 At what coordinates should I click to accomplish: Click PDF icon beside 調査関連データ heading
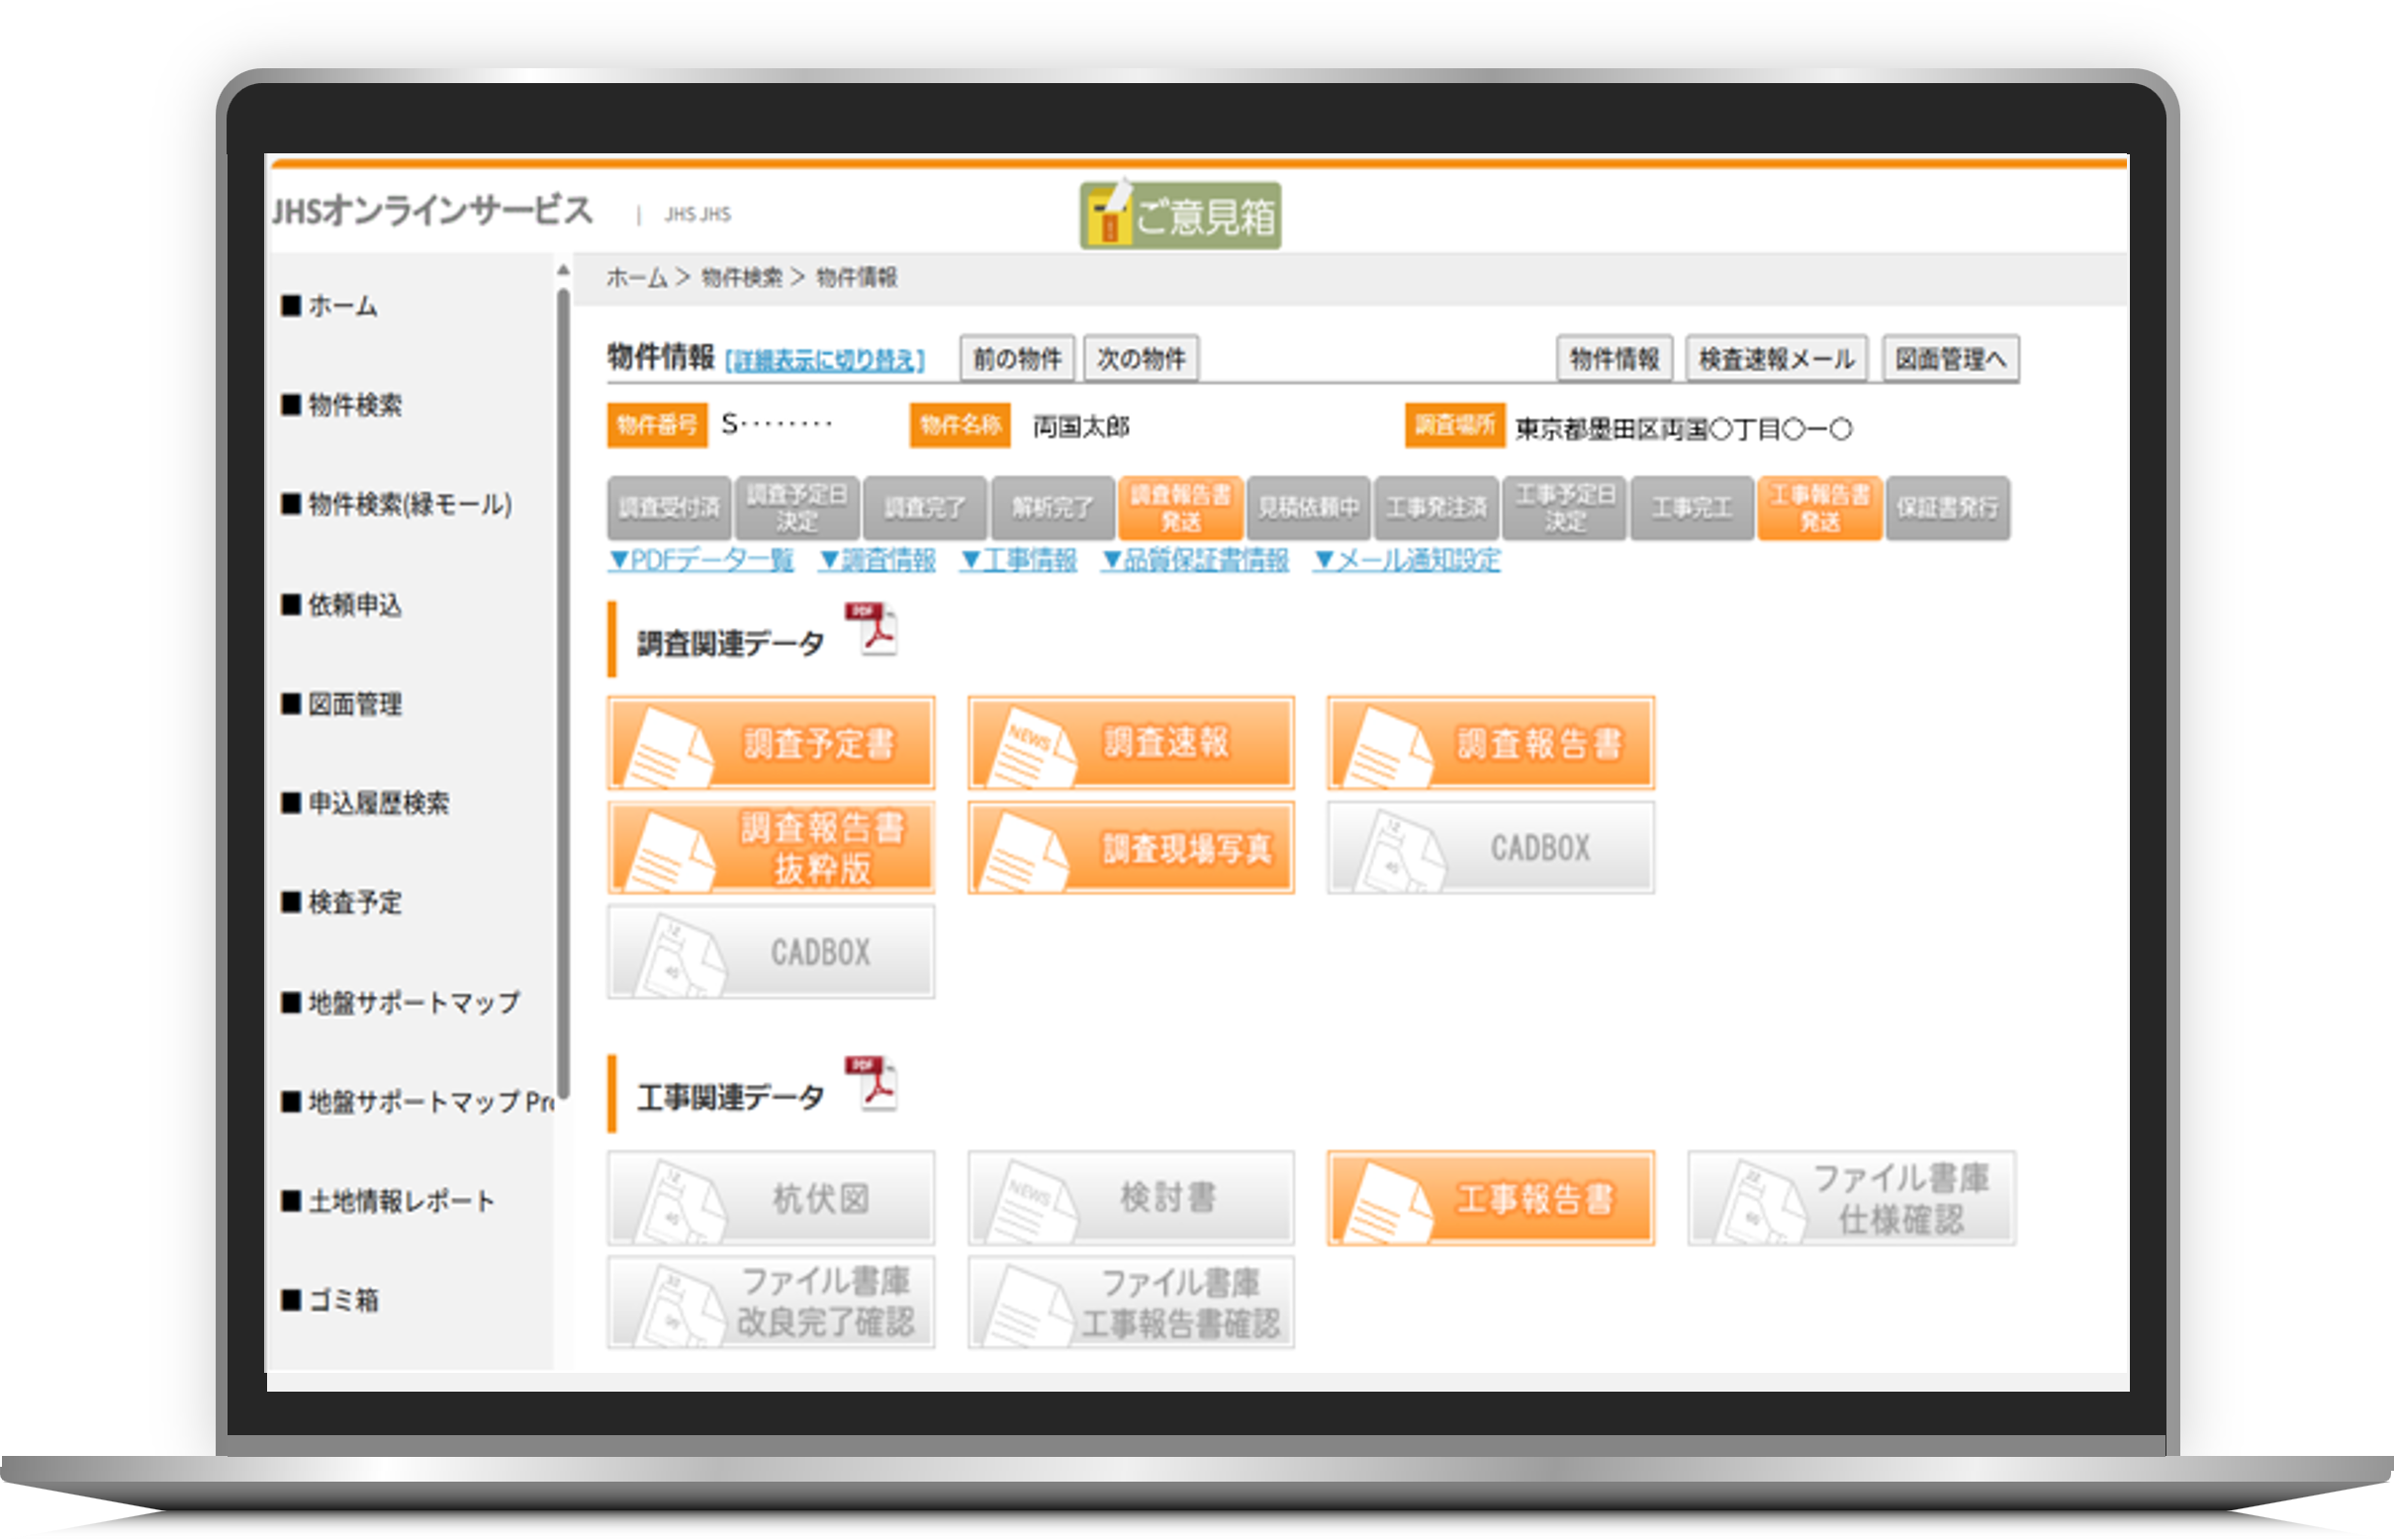pyautogui.click(x=871, y=629)
